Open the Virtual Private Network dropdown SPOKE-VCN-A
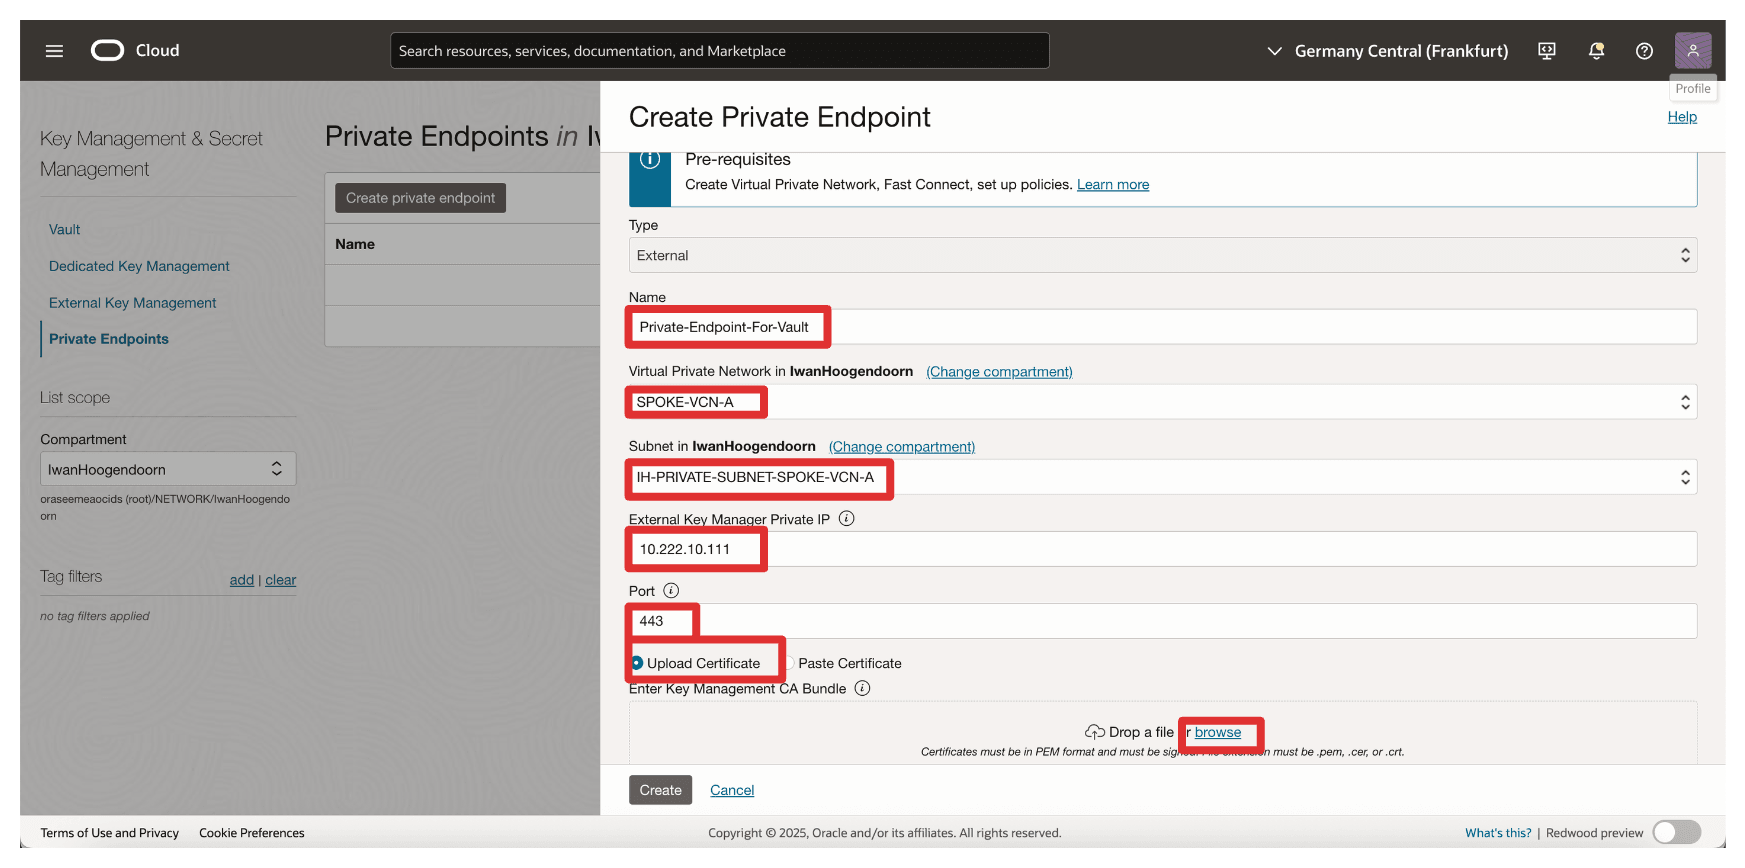 point(1162,402)
